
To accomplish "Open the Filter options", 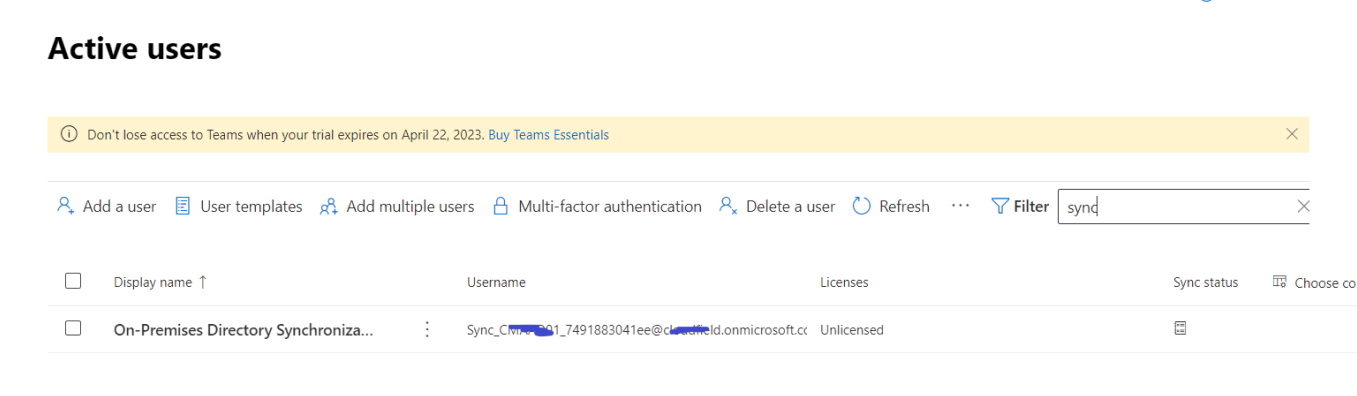I will [x=1020, y=206].
